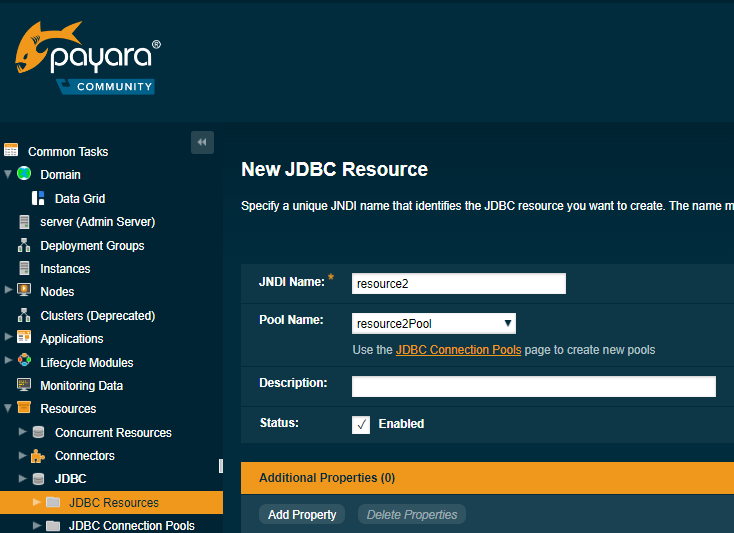734x533 pixels.
Task: Click the Lifecycle Modules icon
Action: [24, 362]
